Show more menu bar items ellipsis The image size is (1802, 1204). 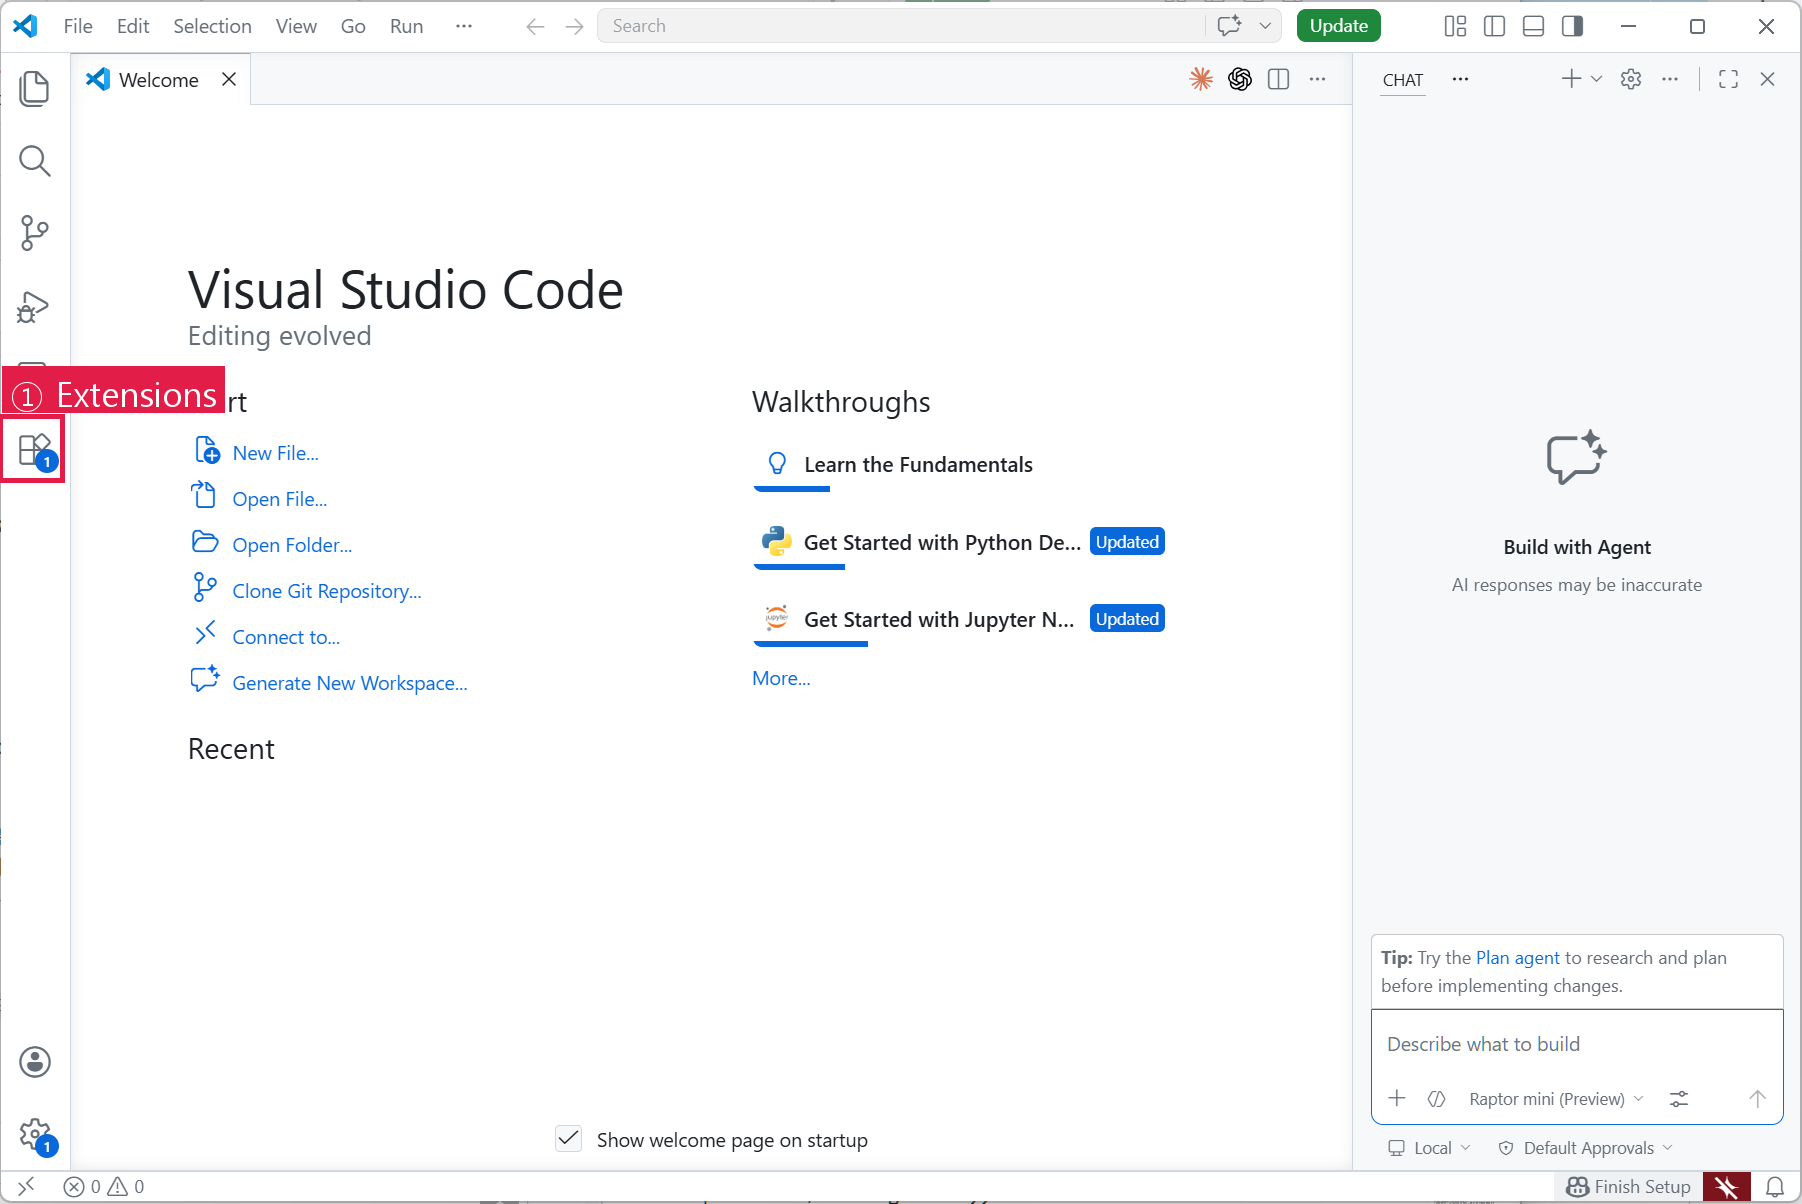pos(463,26)
